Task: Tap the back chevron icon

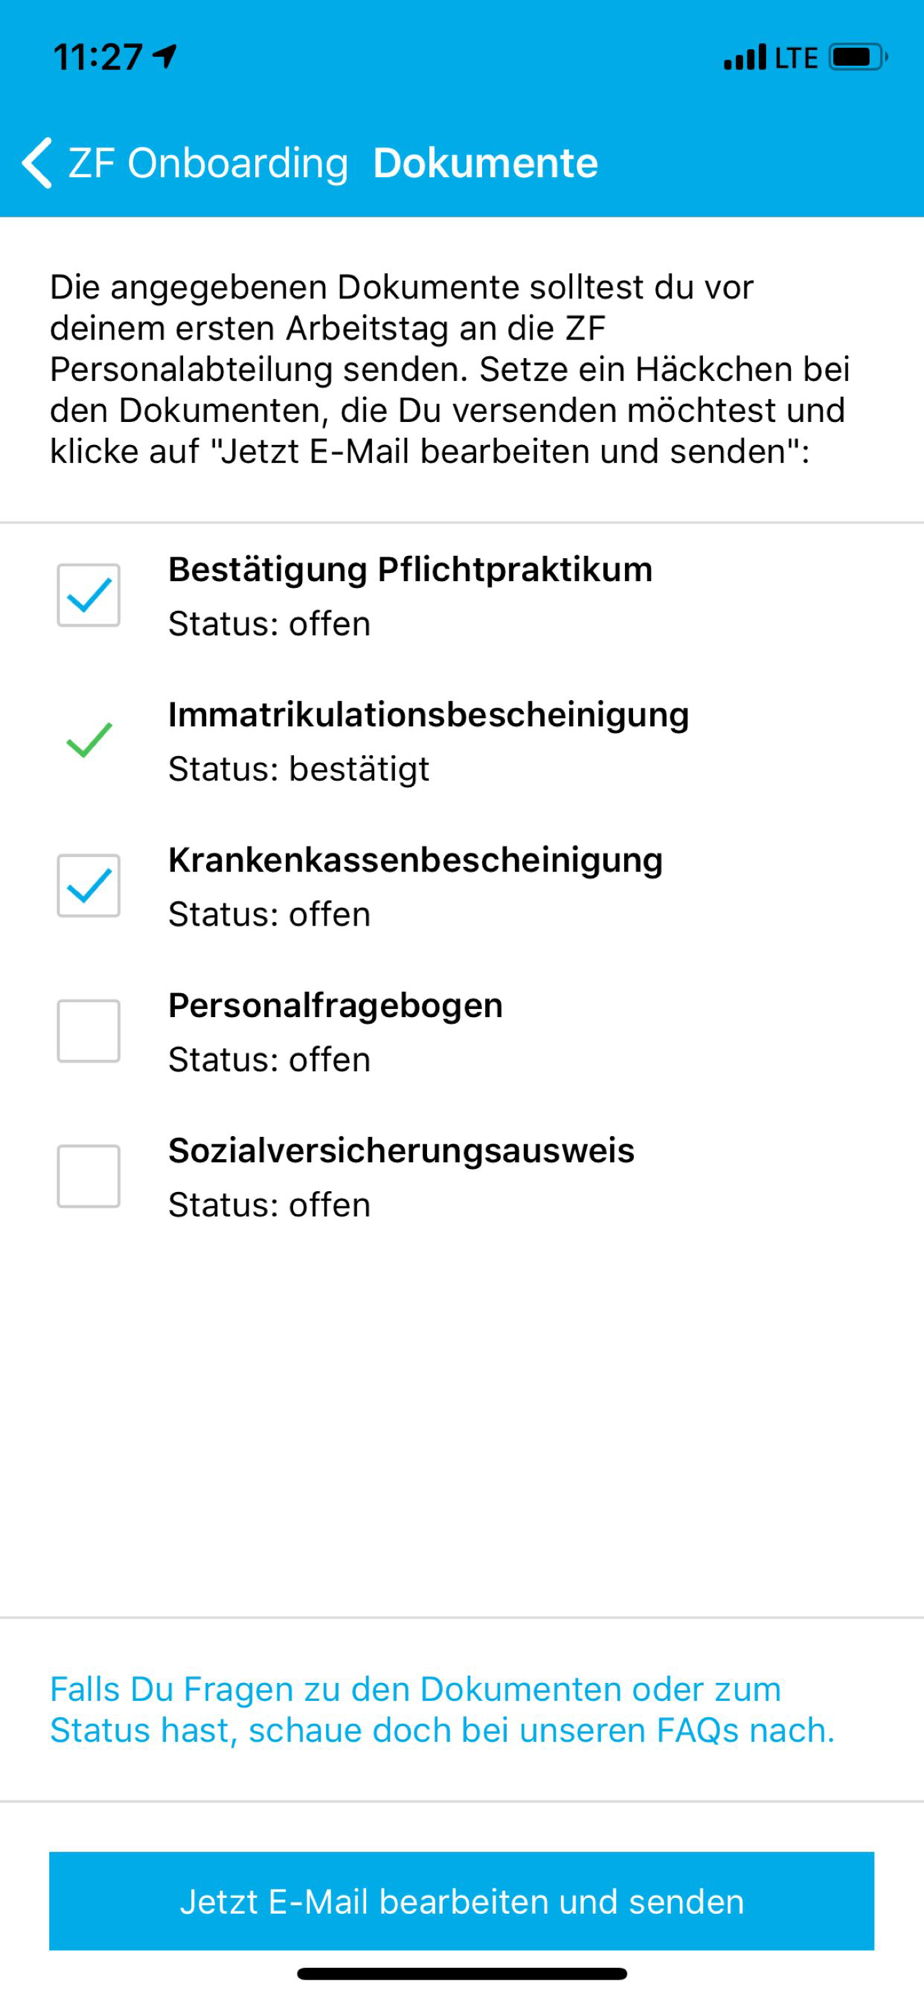Action: point(37,163)
